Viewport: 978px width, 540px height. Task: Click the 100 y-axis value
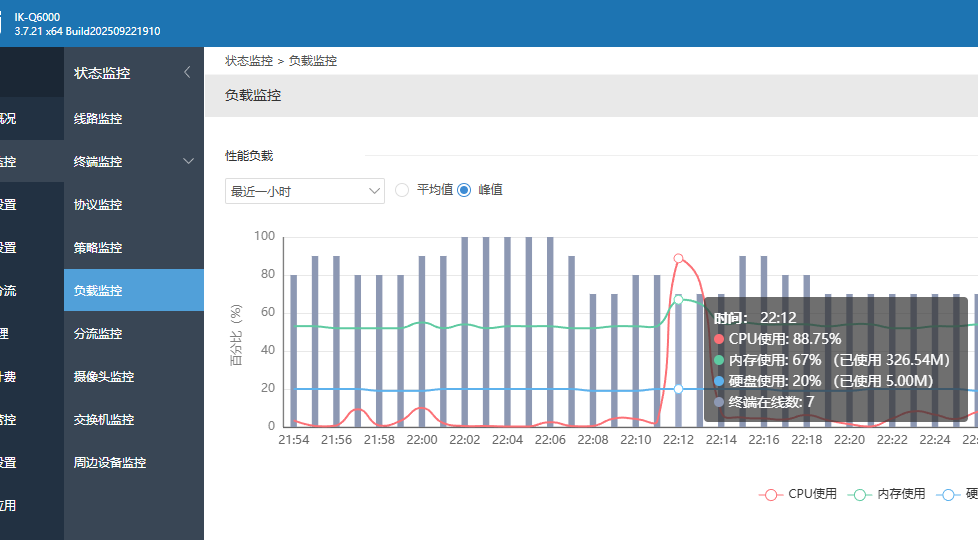[x=264, y=236]
